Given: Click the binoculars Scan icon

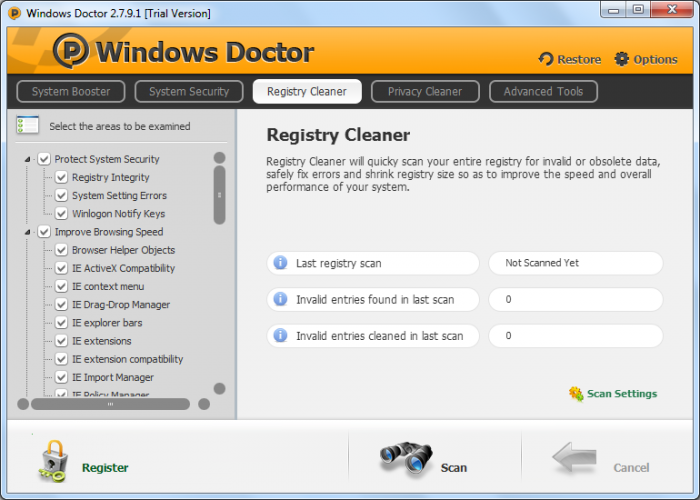Looking at the screenshot, I should click(x=407, y=458).
